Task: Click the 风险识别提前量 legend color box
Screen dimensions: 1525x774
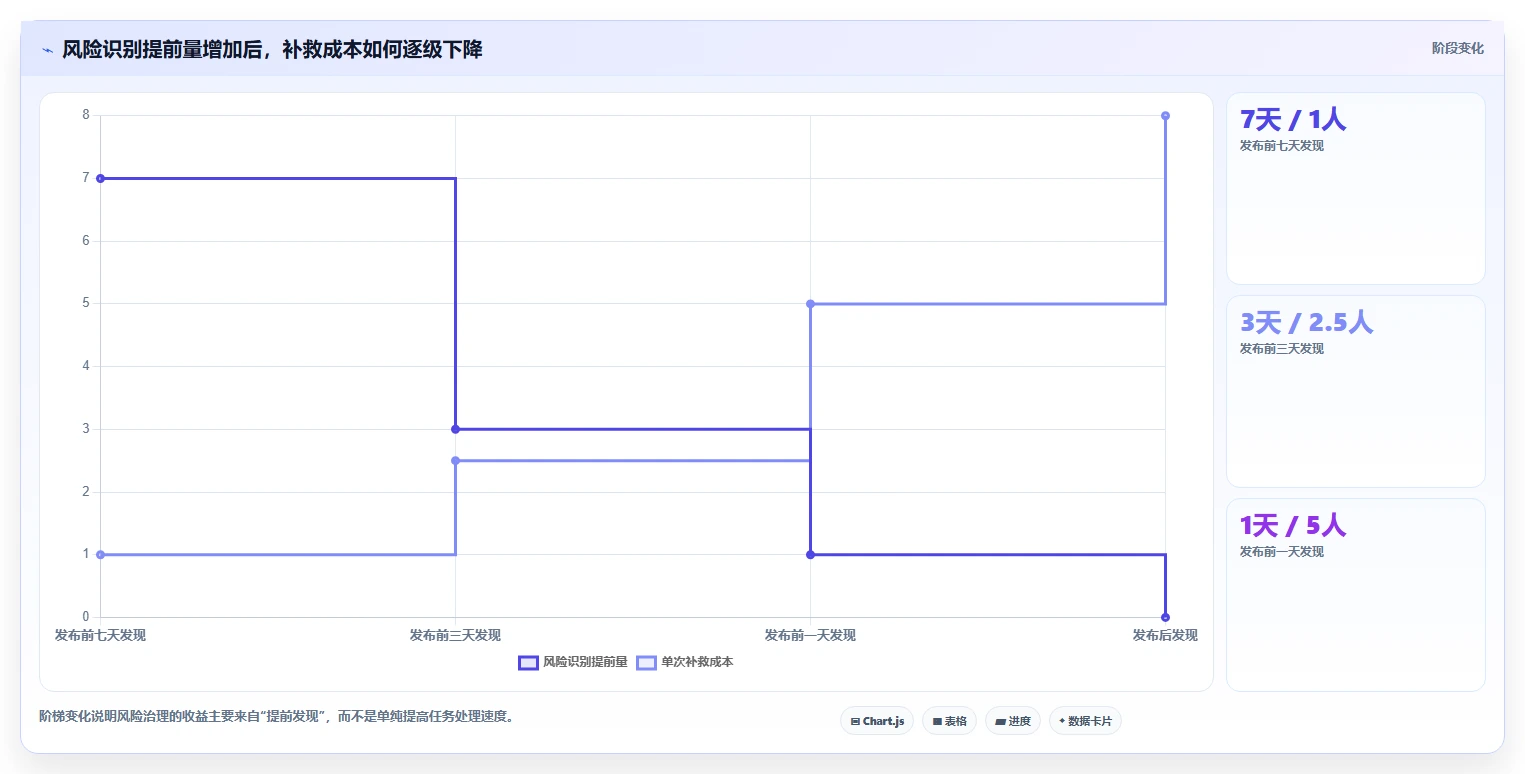Action: pos(528,662)
